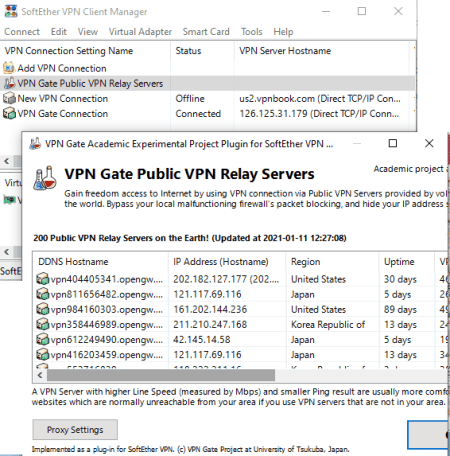Click server icon for vpn984160303.opengw
Viewport: 450px width, 456px height.
point(43,309)
